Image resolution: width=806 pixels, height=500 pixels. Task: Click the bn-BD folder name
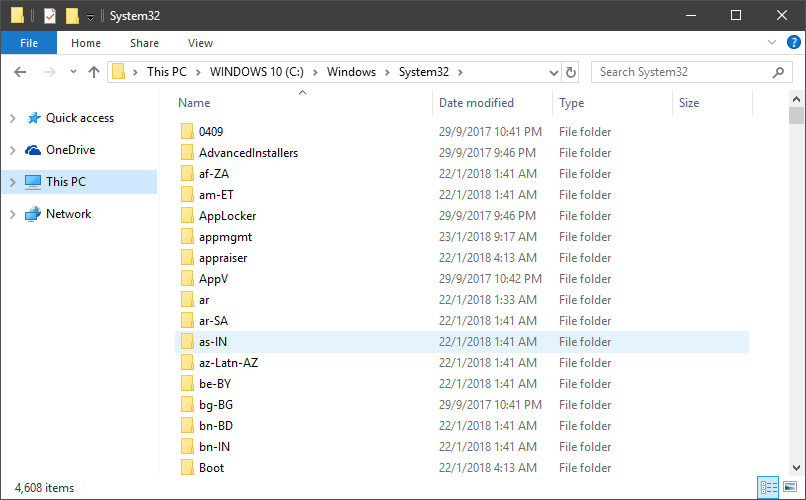coord(216,426)
